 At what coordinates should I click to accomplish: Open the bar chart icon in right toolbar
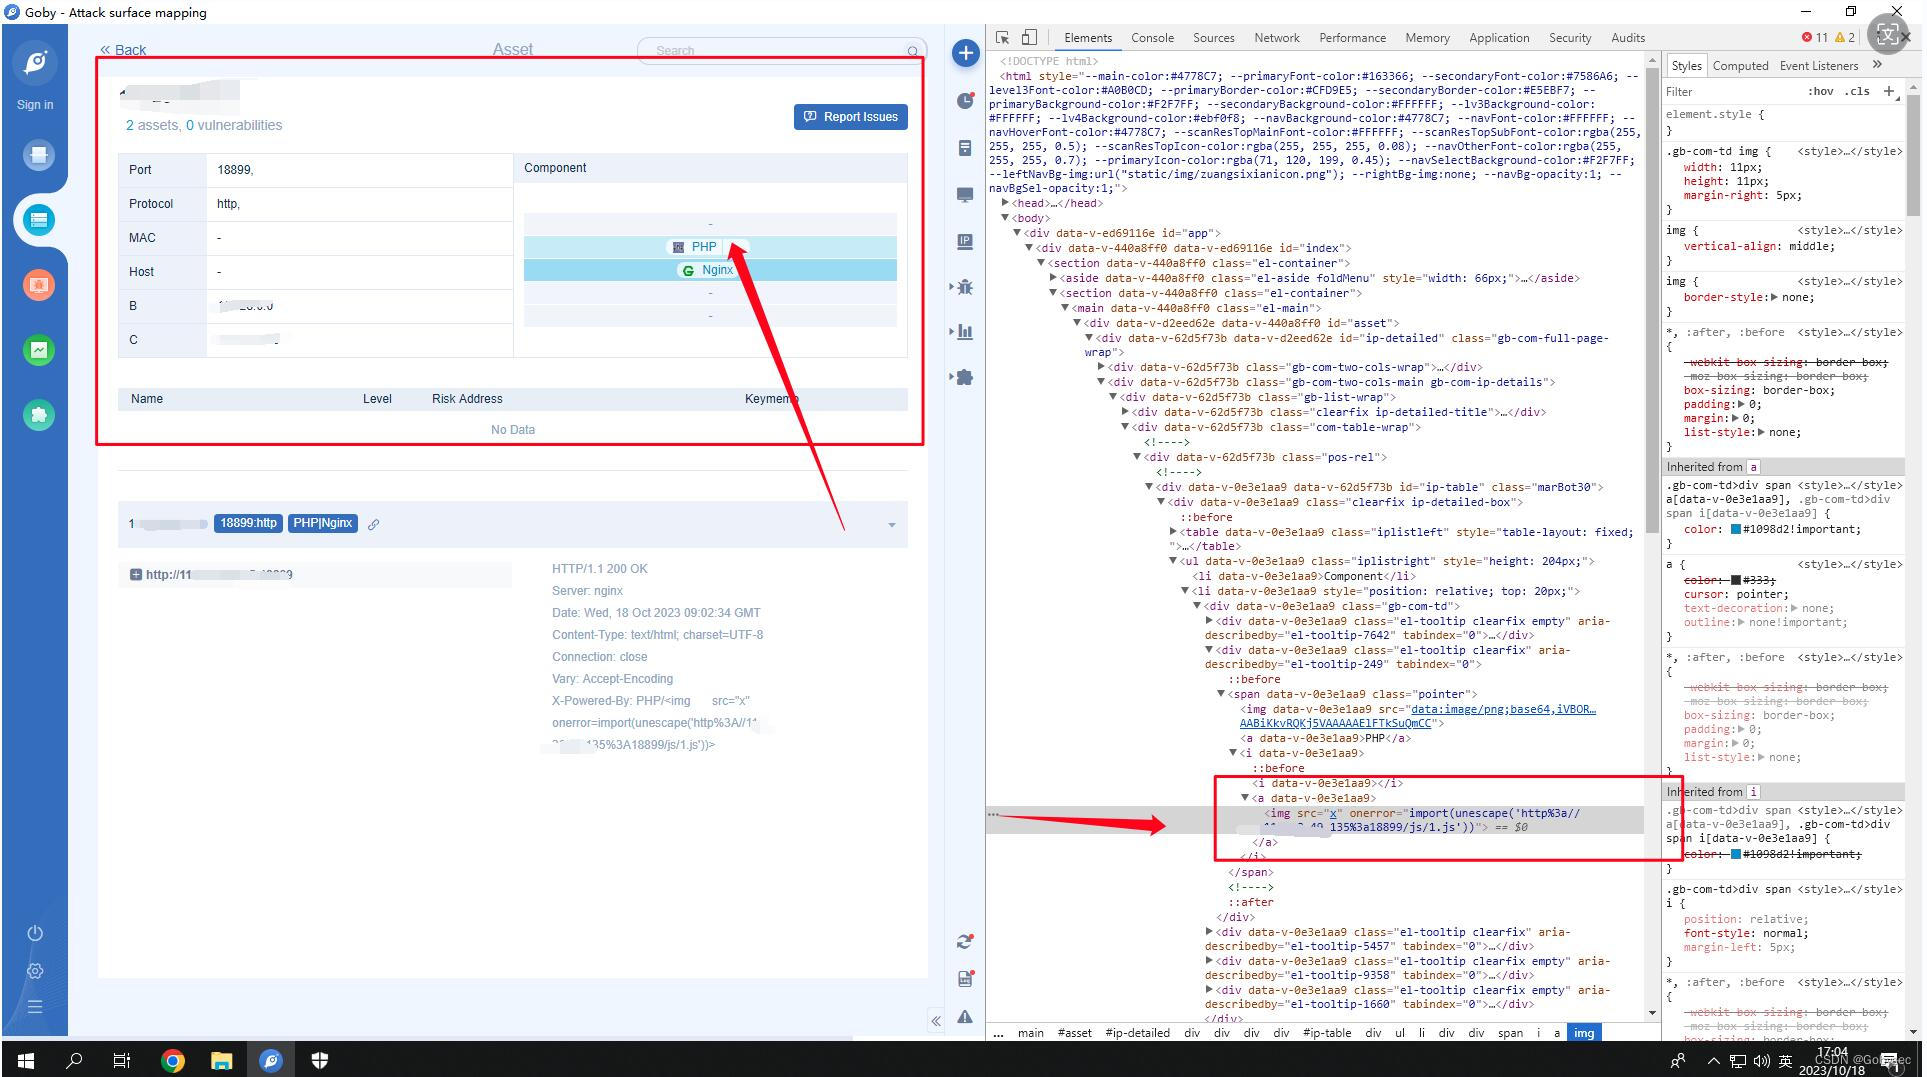point(965,332)
